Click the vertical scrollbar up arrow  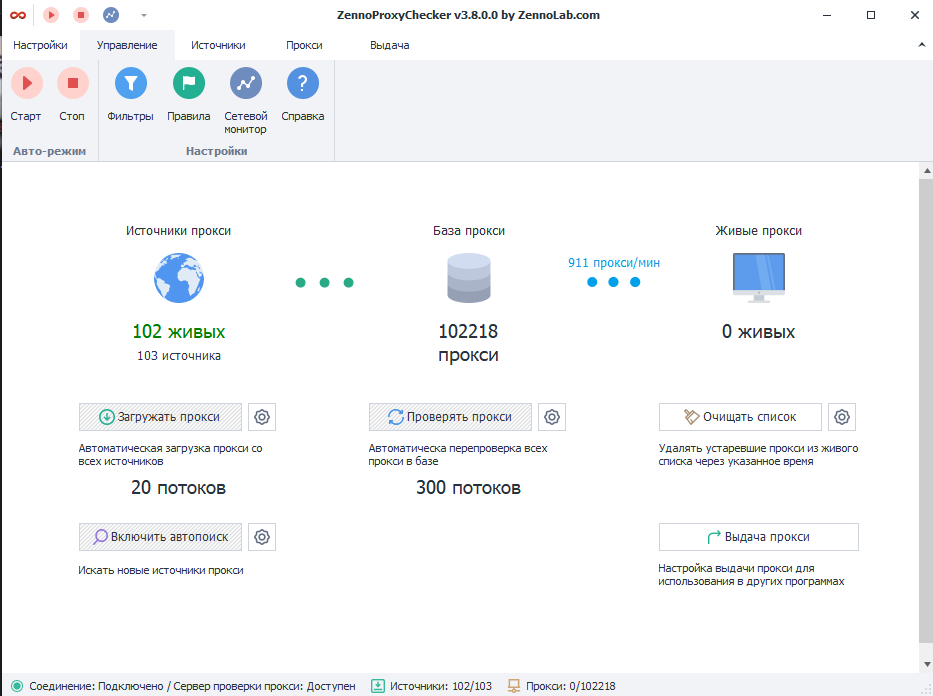[926, 171]
